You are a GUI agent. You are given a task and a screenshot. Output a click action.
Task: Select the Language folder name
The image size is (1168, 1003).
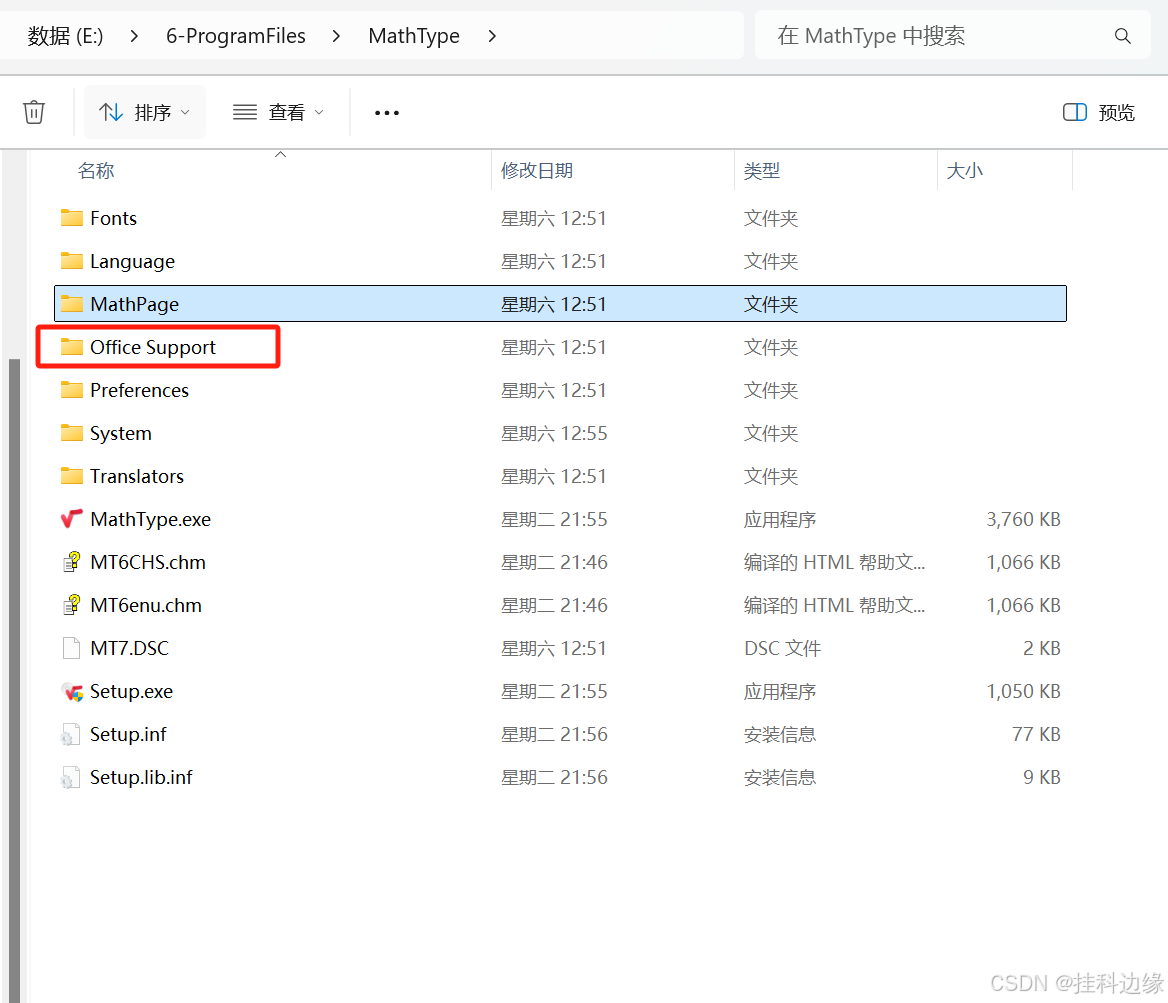(133, 262)
